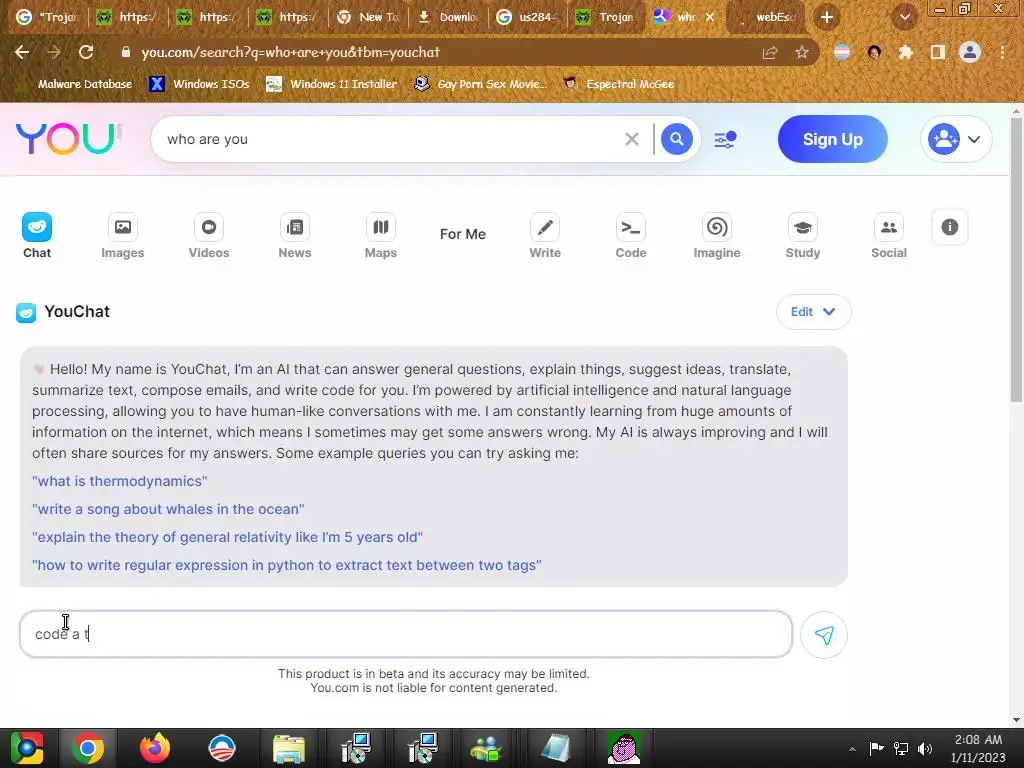Click the "who are you" search field
Viewport: 1024px width, 768px height.
pos(392,139)
